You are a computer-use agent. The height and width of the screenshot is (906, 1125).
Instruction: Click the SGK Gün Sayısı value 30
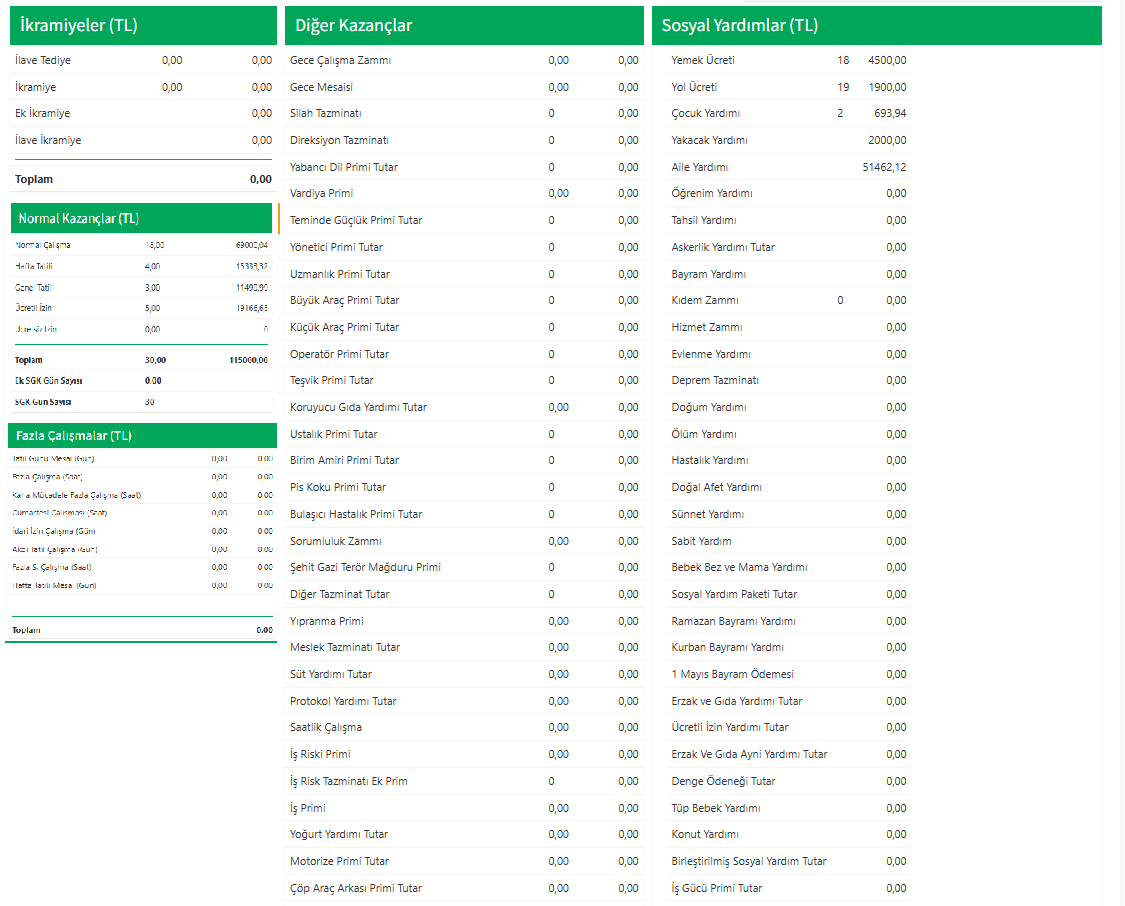pyautogui.click(x=150, y=402)
